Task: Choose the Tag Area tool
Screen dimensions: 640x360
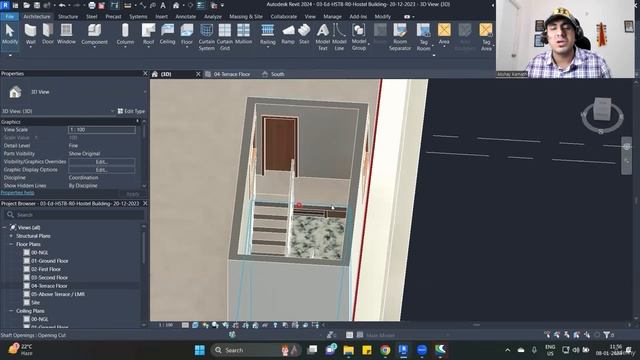Action: (x=486, y=37)
